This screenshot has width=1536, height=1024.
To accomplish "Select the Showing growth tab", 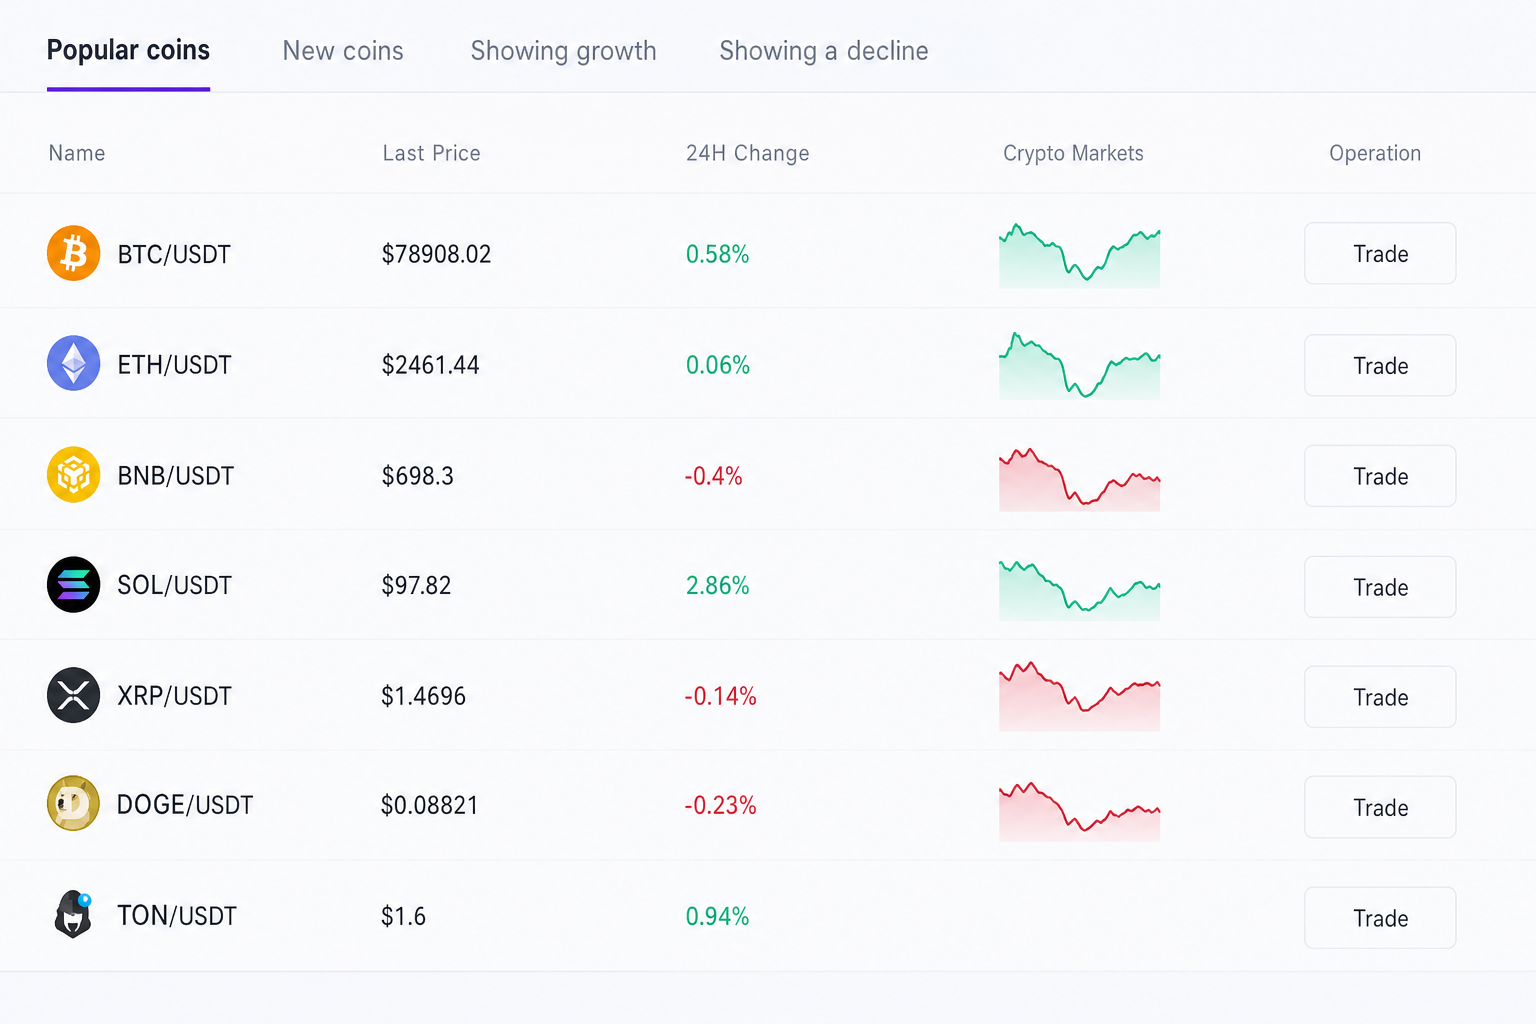I will tap(563, 50).
